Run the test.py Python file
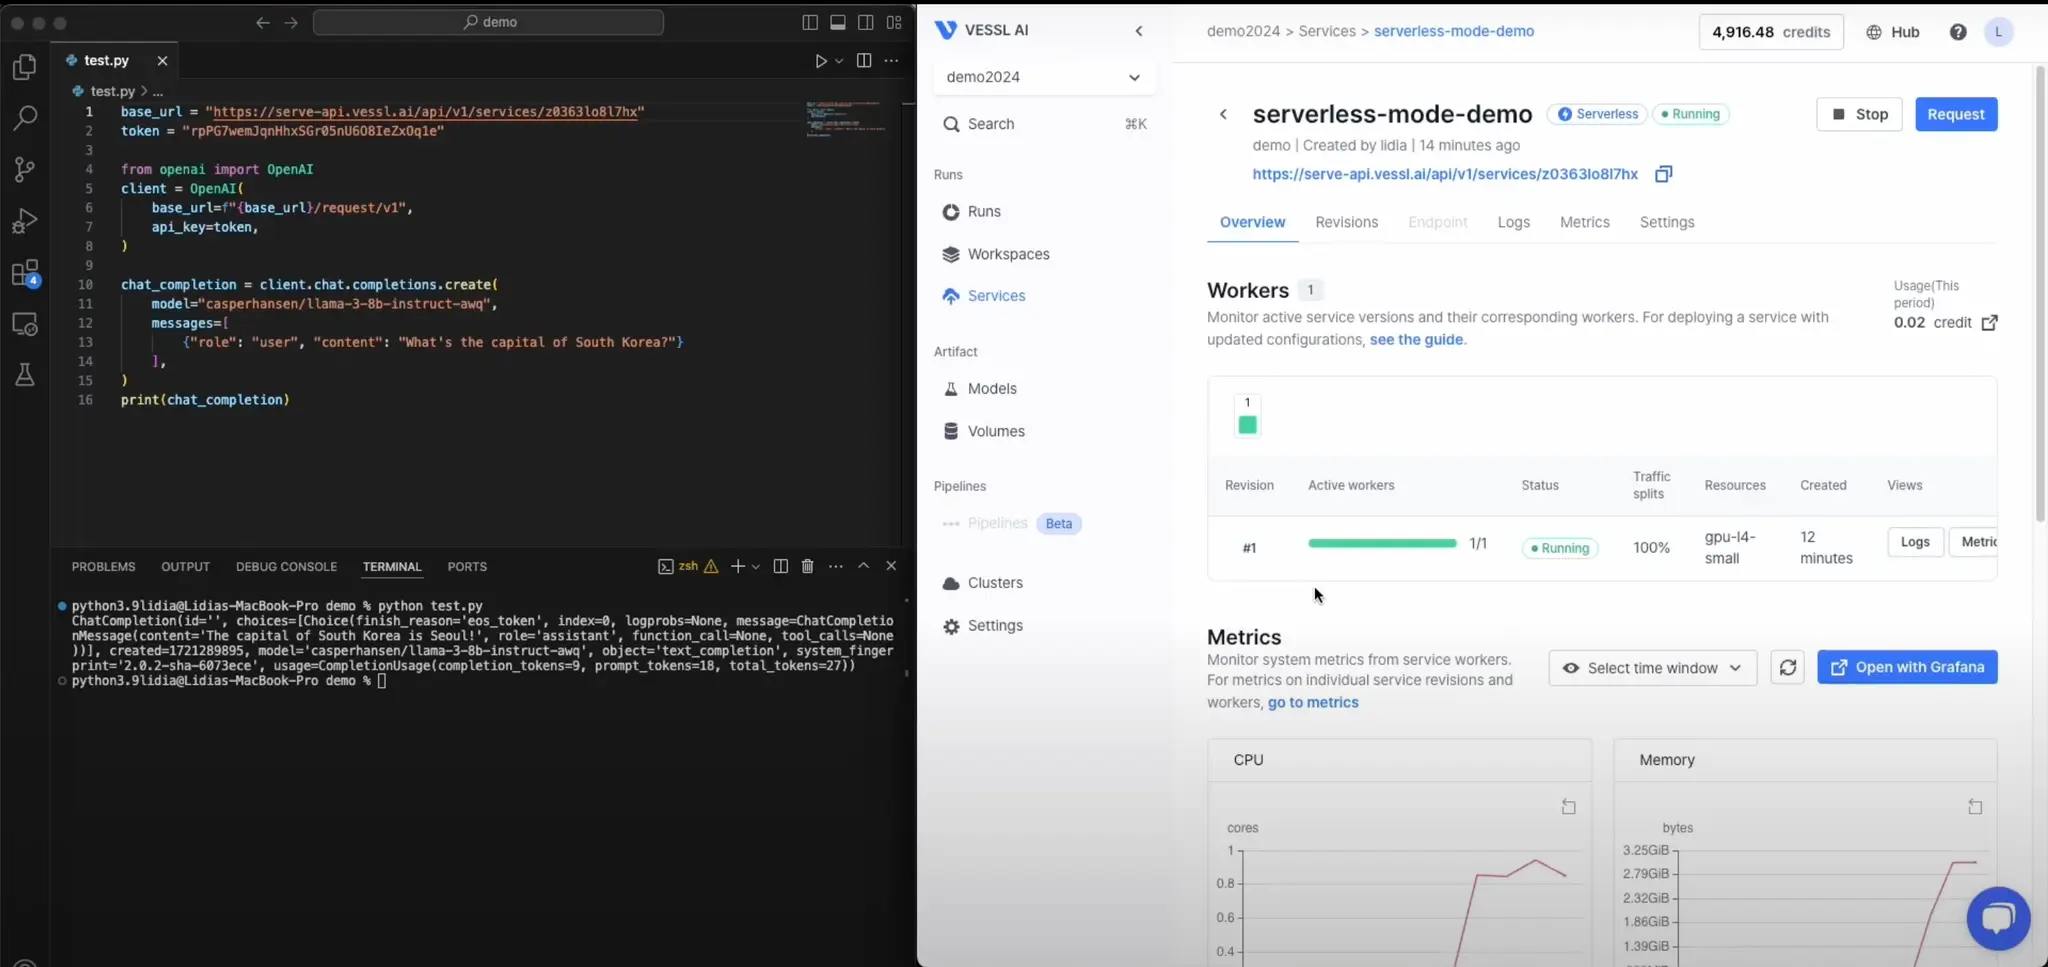 (821, 61)
